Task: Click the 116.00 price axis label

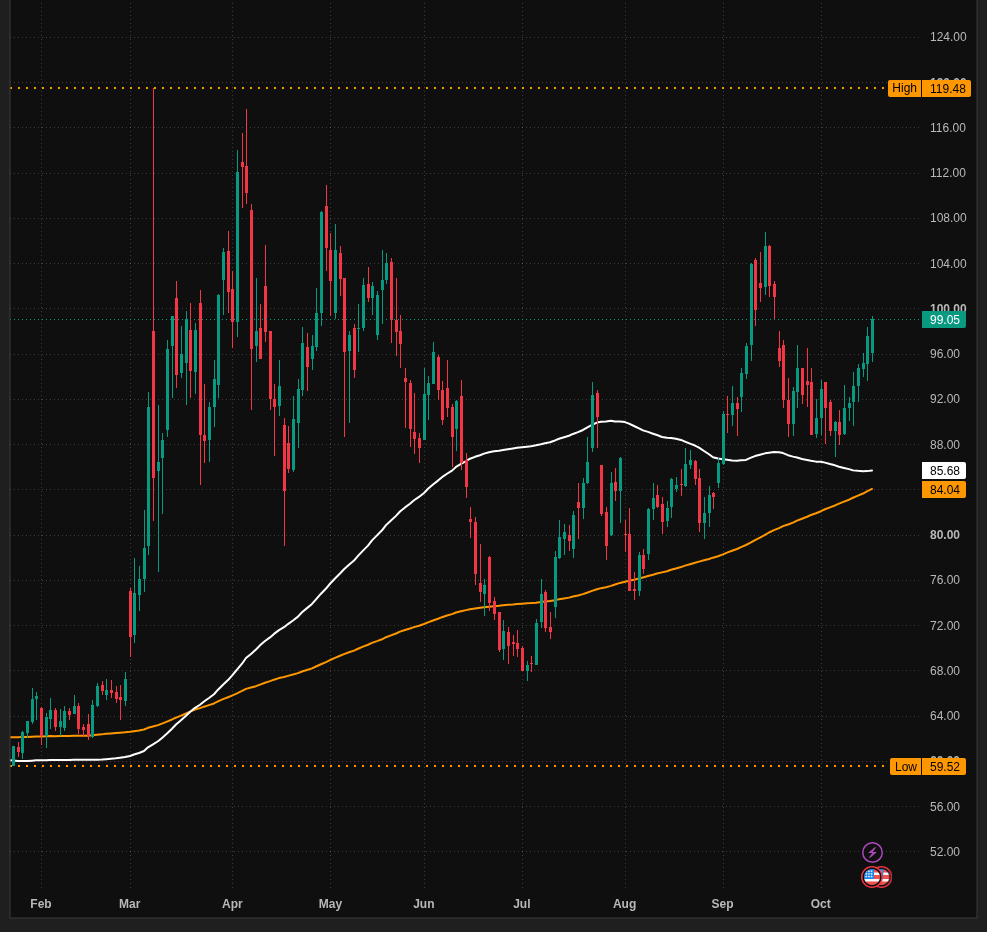Action: (948, 128)
